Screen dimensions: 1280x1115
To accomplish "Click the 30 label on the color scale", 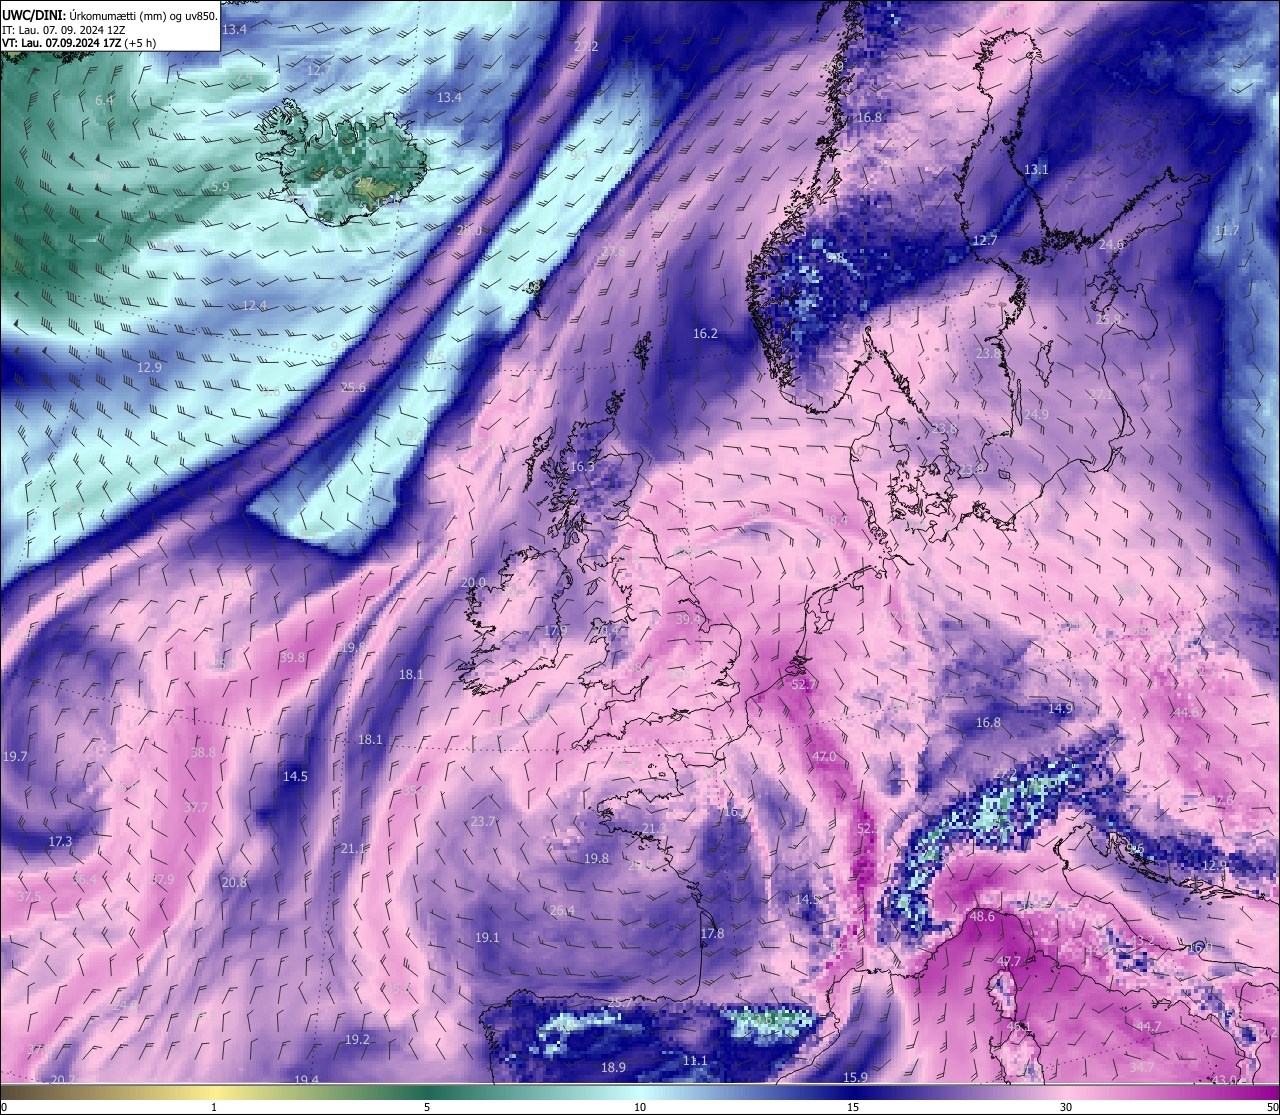I will click(x=1066, y=1107).
